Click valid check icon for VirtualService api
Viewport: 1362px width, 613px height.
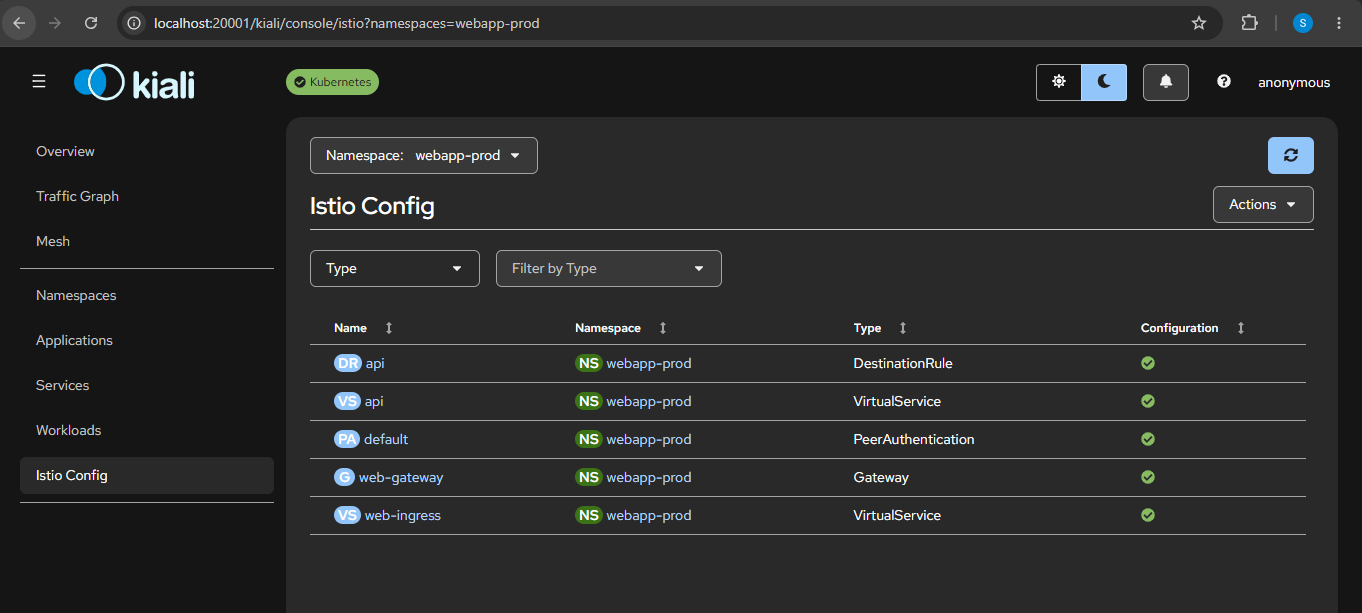(x=1148, y=401)
